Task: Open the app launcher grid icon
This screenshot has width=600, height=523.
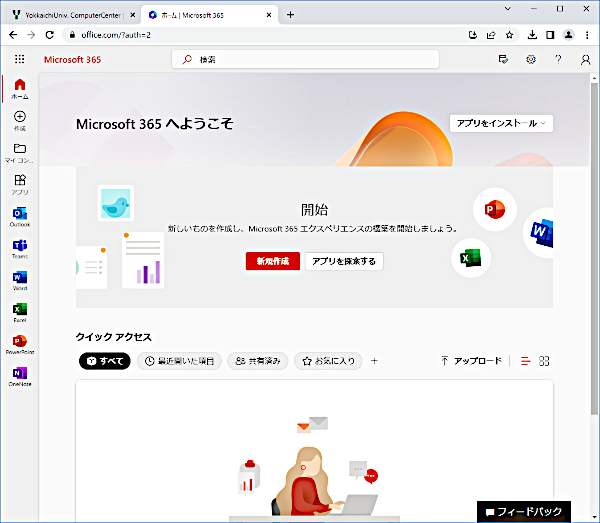Action: (x=20, y=59)
